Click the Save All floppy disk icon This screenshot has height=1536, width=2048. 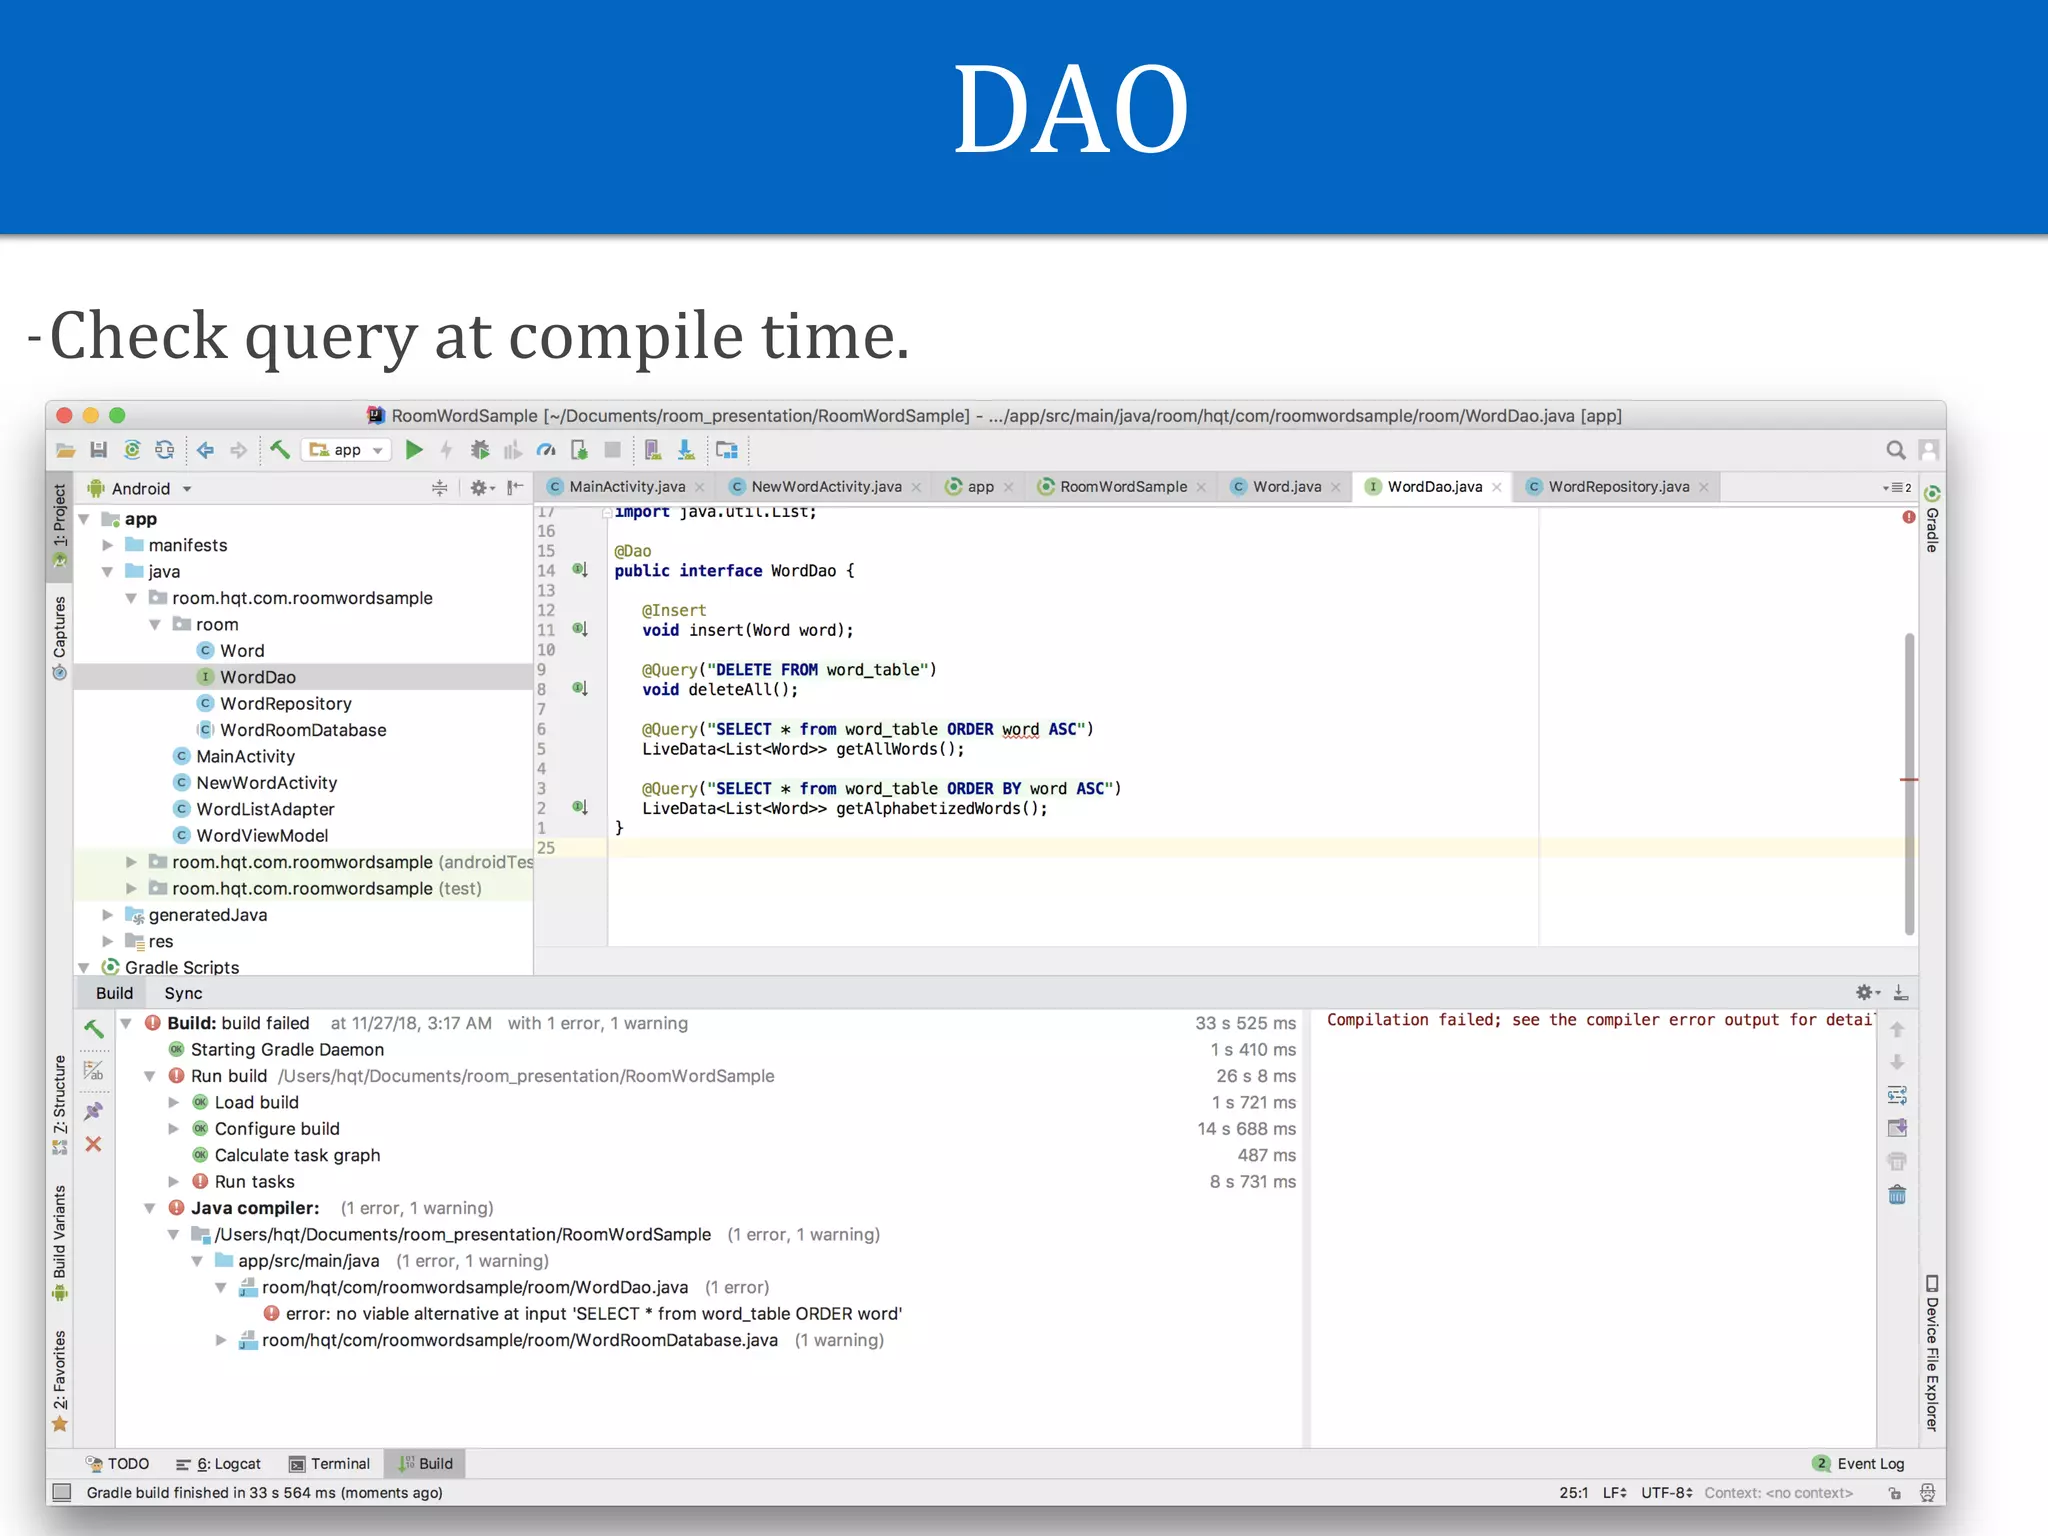point(99,450)
